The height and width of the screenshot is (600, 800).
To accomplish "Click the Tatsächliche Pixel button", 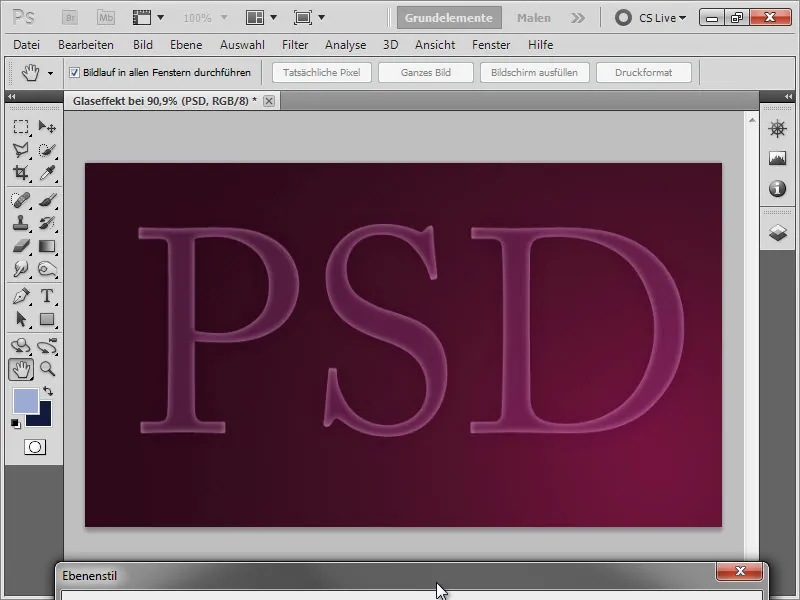I will (x=321, y=72).
